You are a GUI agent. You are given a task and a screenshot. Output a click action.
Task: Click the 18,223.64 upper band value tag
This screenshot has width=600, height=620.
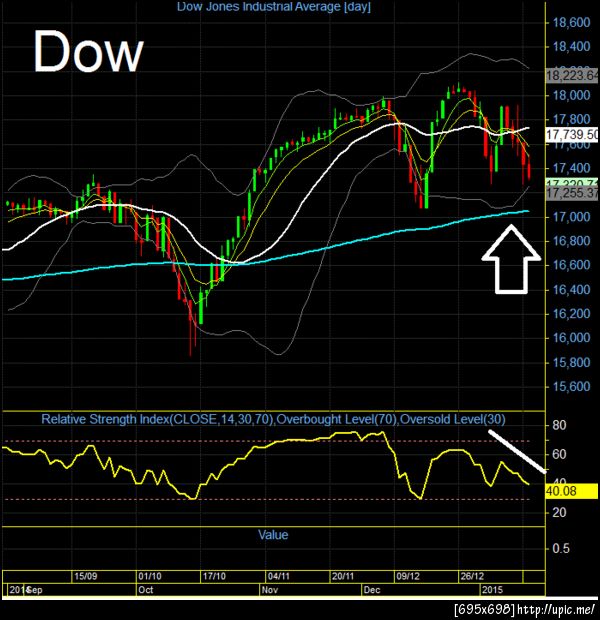pyautogui.click(x=572, y=75)
